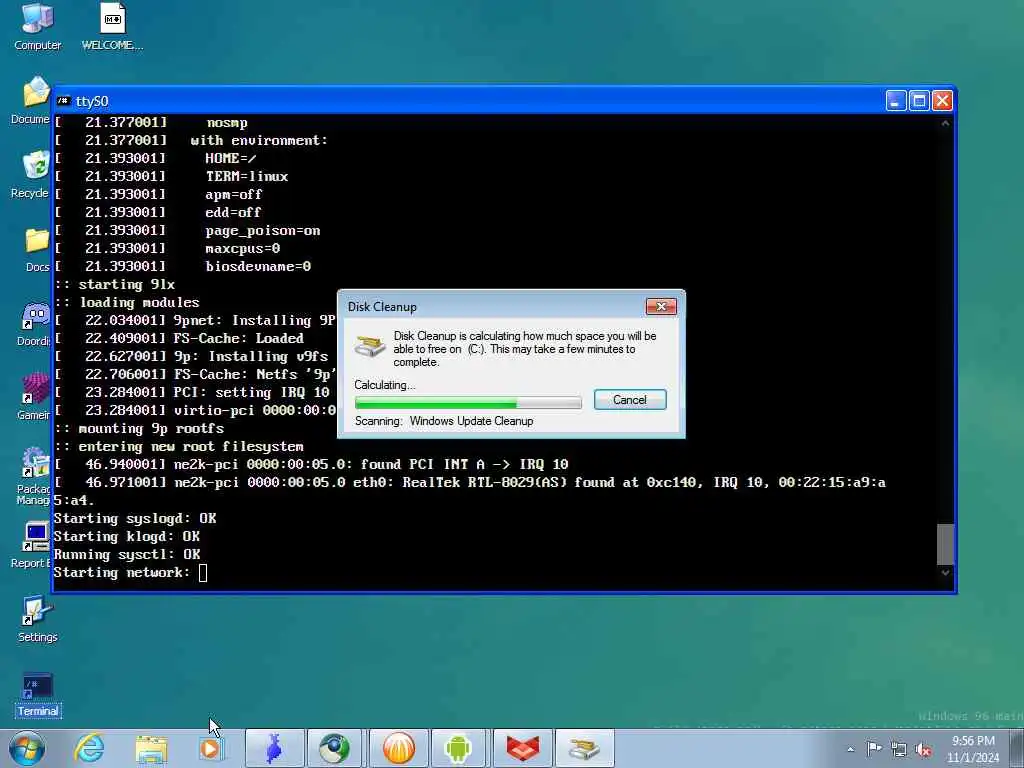The height and width of the screenshot is (768, 1024).
Task: Click the muted volume tray icon
Action: coord(923,750)
